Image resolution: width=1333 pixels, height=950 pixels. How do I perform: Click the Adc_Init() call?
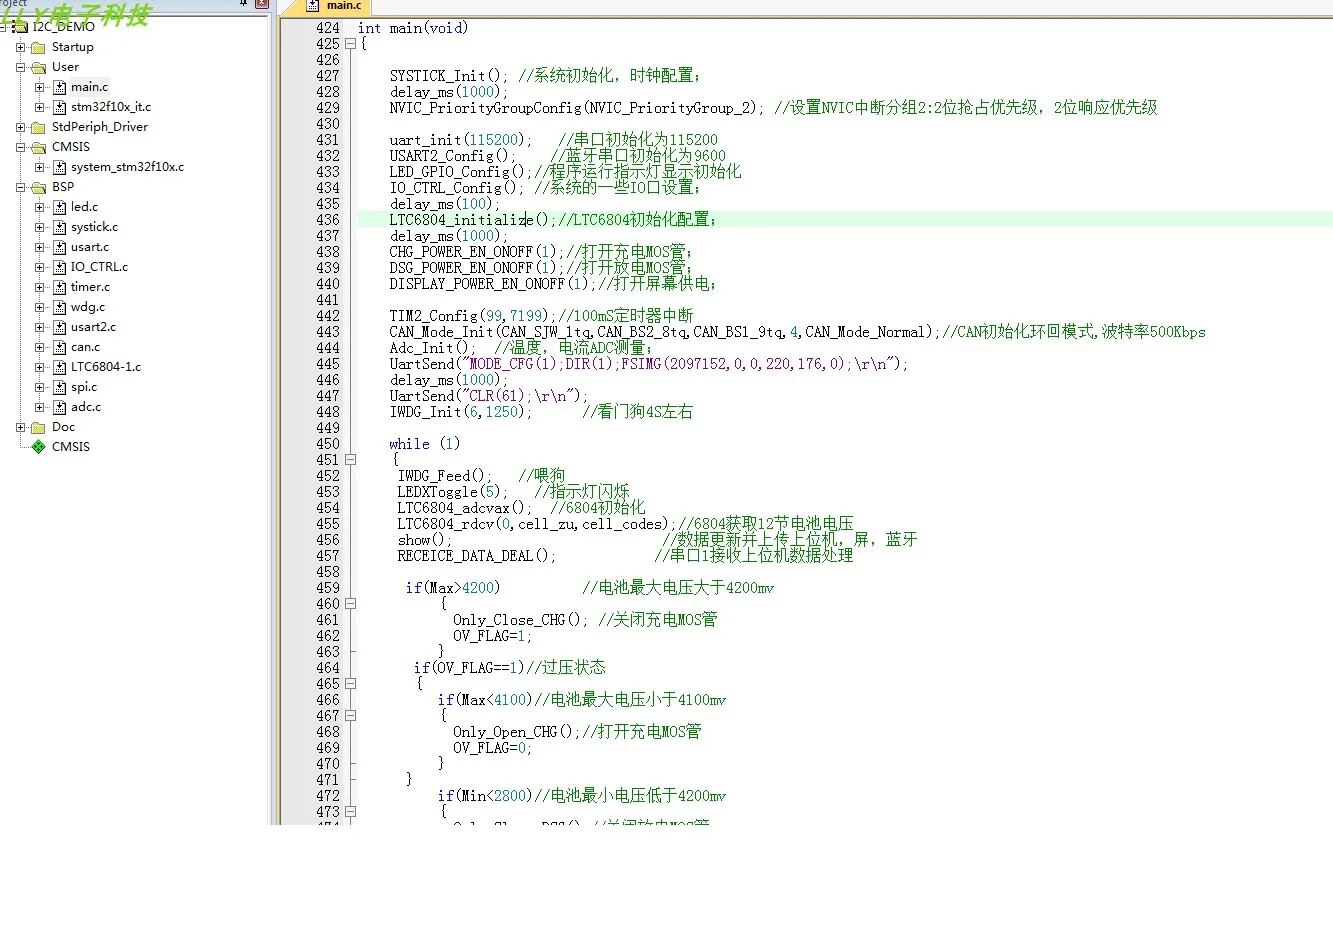pos(432,348)
